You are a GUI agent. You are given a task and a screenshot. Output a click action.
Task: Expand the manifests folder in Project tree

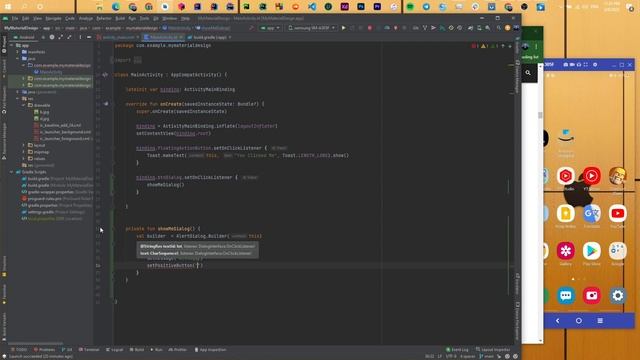point(18,52)
